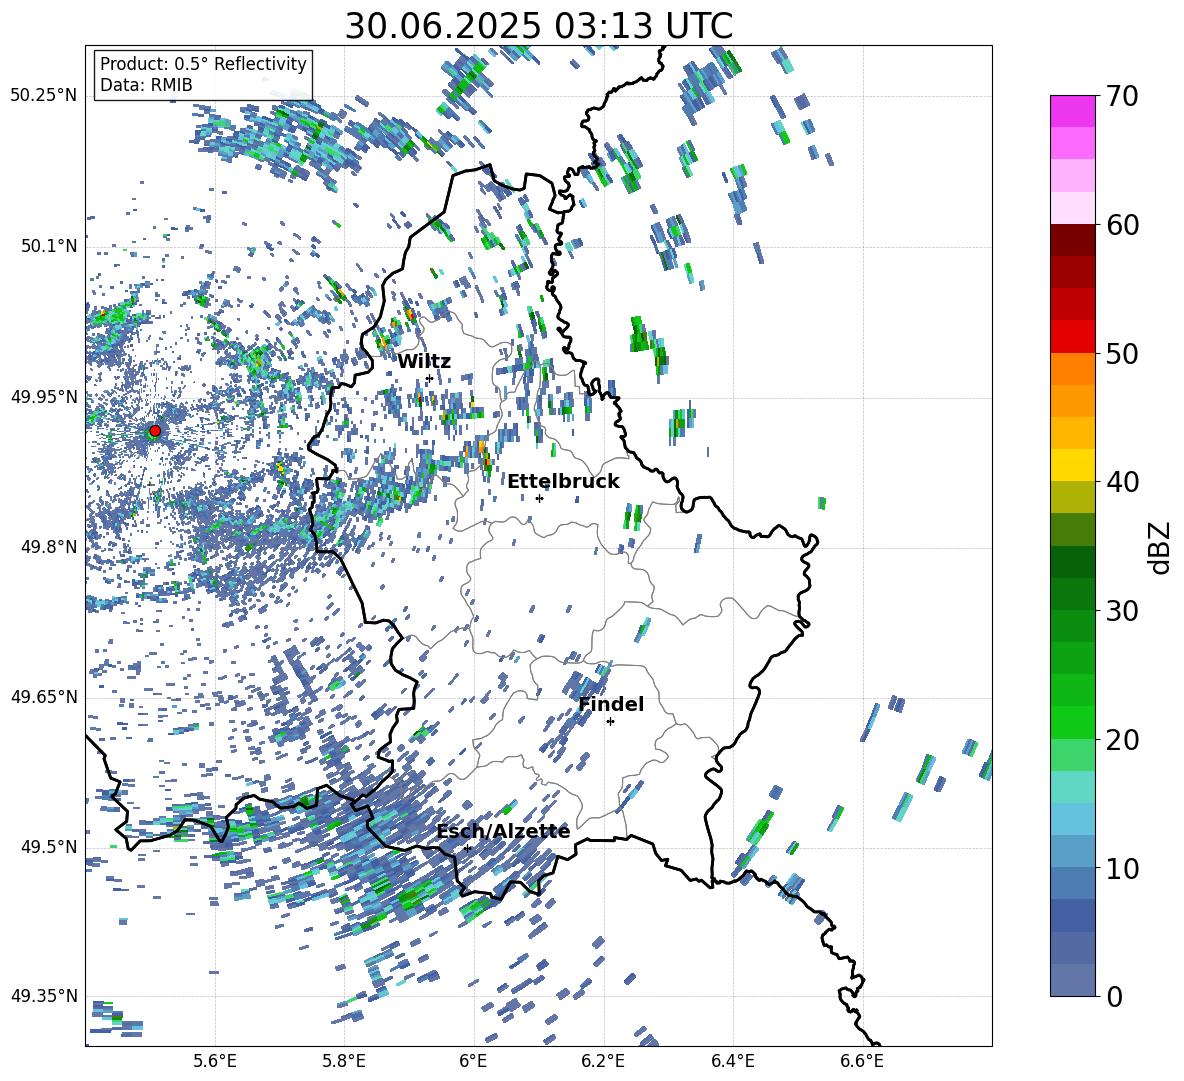
Task: Click the 10 value on the colorbar
Action: pos(1122,868)
